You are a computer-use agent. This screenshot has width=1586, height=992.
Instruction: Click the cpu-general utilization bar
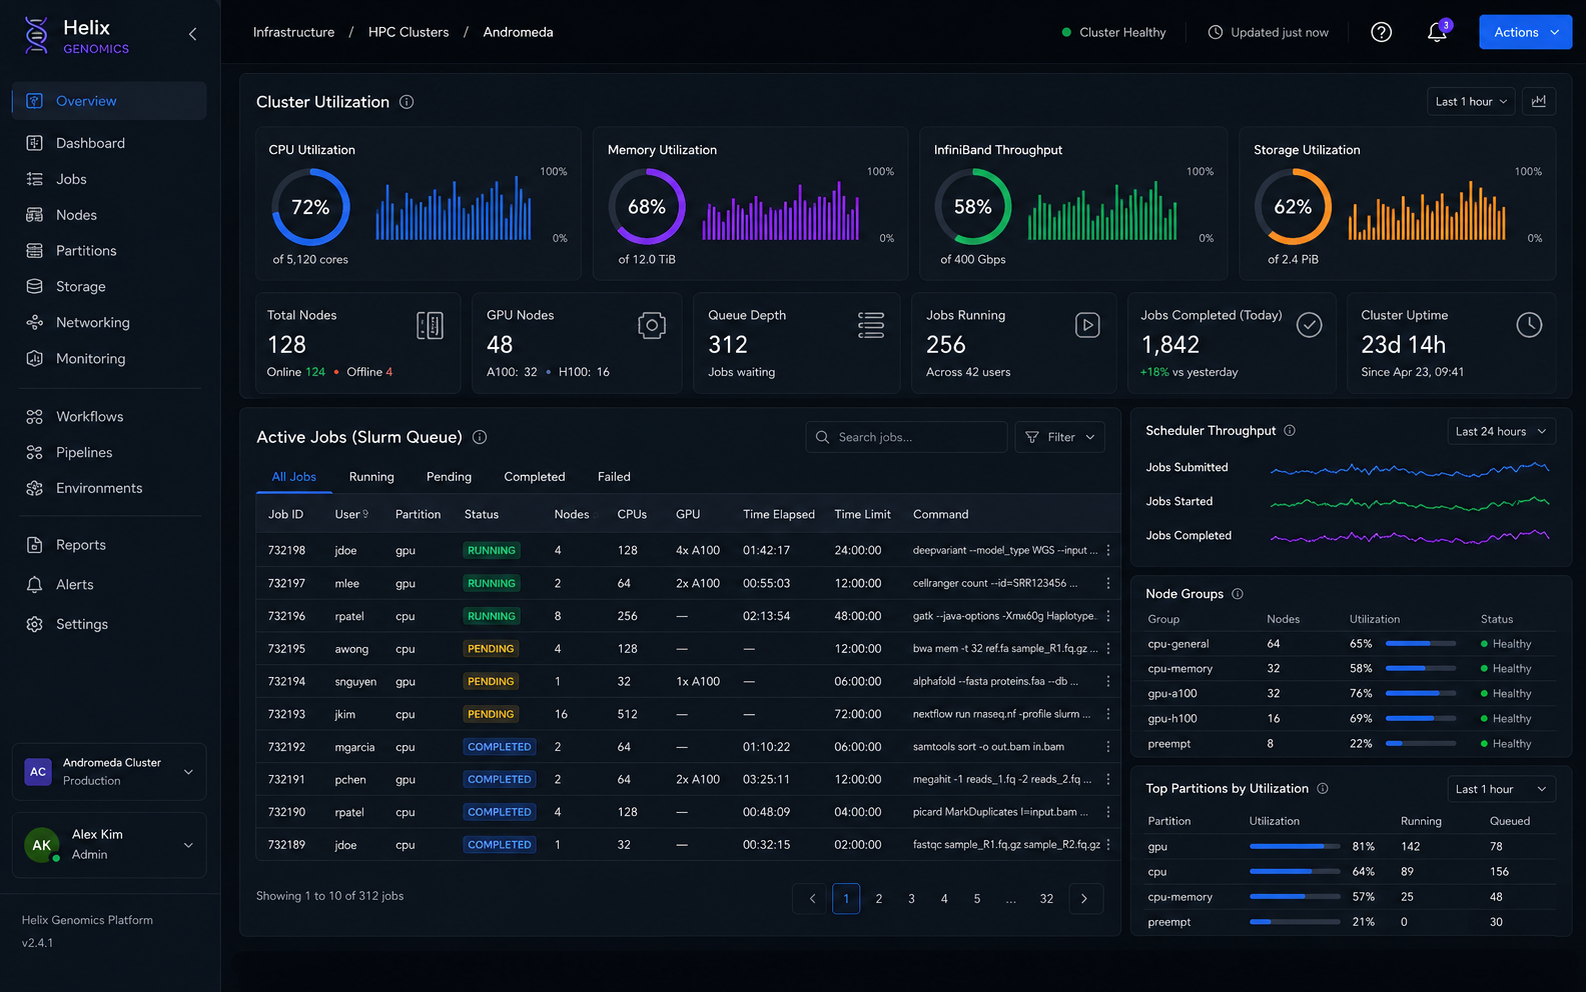1421,644
